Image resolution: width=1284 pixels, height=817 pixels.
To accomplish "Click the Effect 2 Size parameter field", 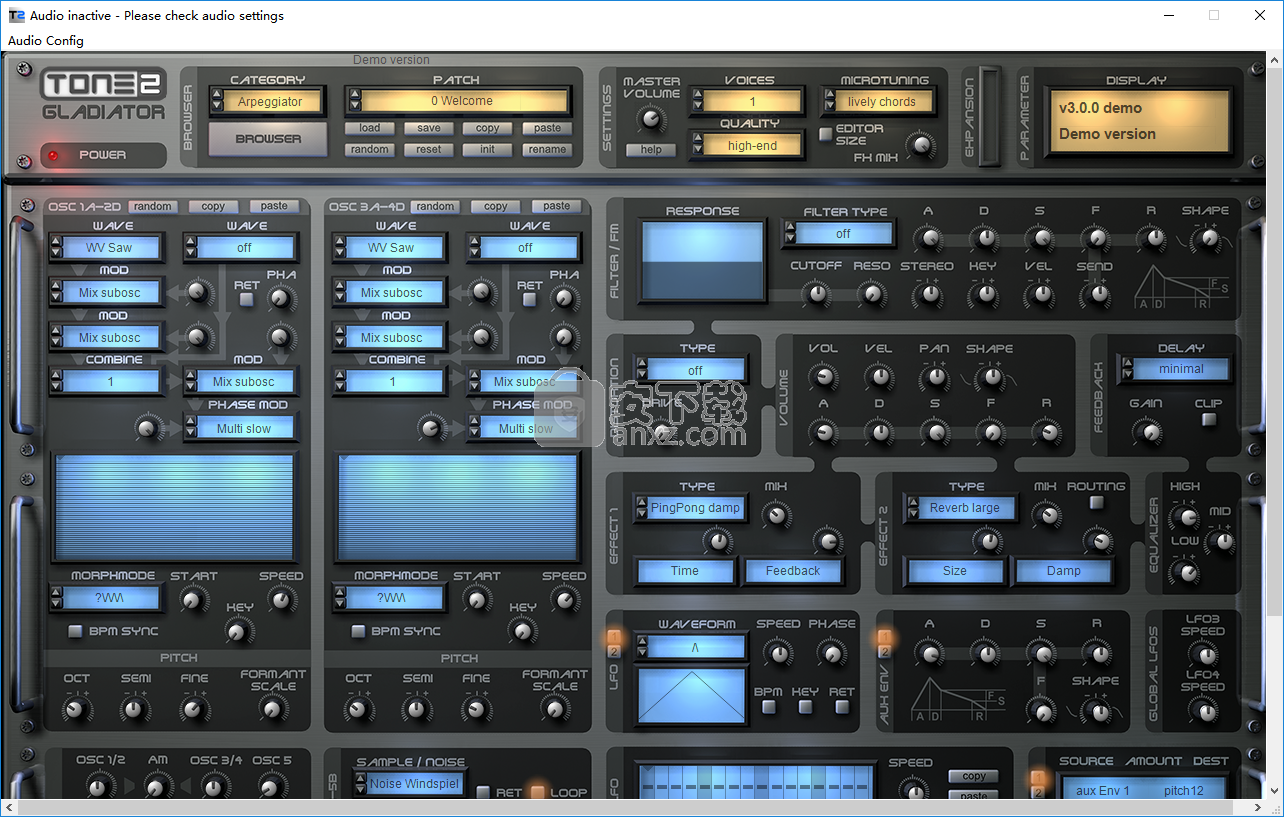I will pyautogui.click(x=955, y=571).
